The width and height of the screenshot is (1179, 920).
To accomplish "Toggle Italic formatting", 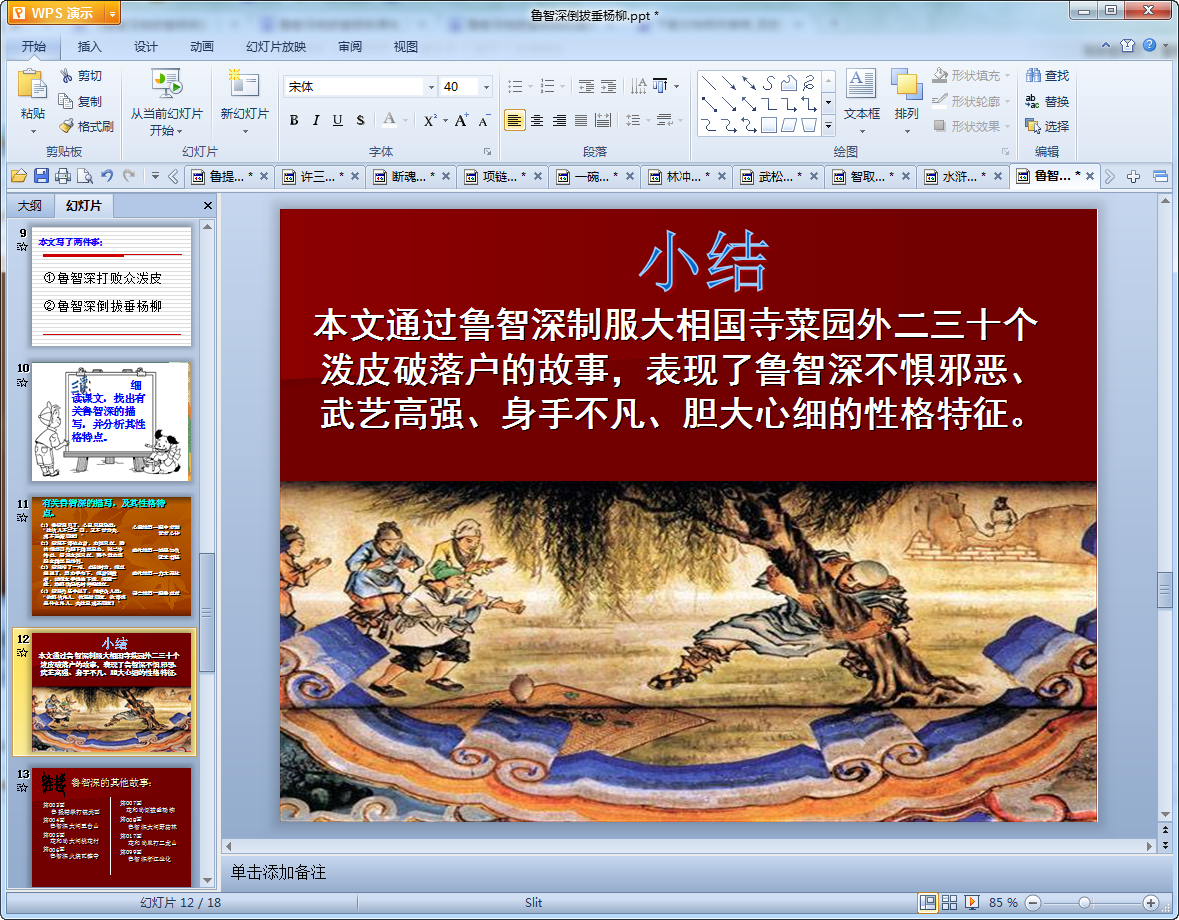I will pyautogui.click(x=316, y=120).
